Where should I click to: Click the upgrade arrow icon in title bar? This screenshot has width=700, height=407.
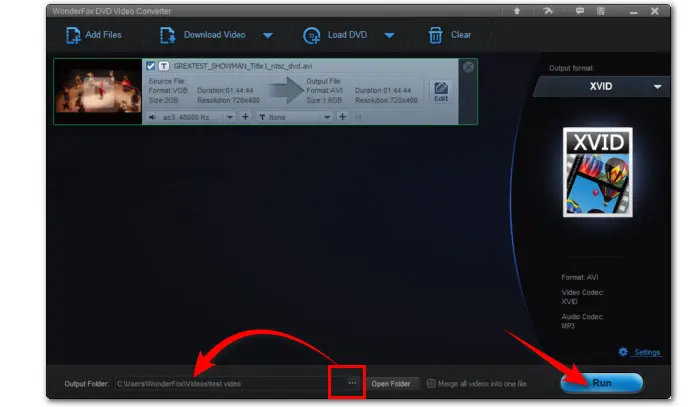coord(517,11)
